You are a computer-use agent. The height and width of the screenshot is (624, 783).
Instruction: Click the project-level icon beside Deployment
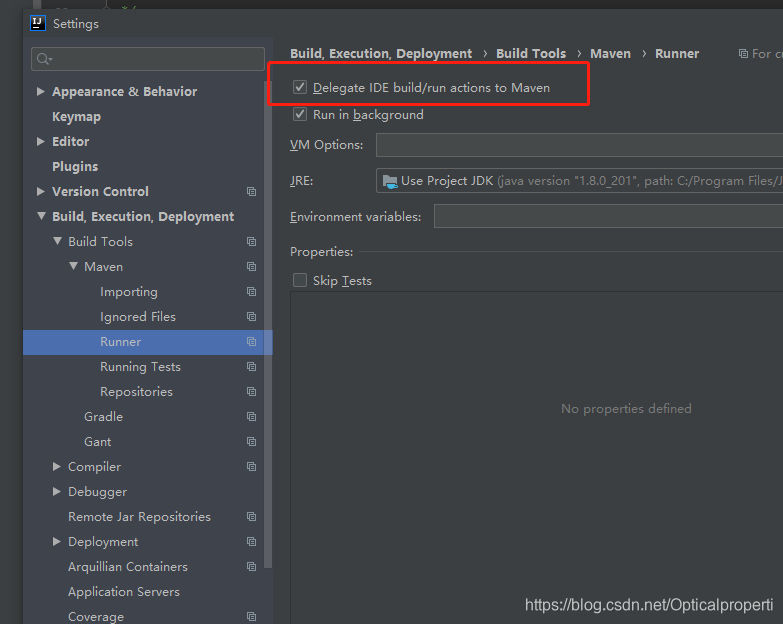[x=252, y=542]
